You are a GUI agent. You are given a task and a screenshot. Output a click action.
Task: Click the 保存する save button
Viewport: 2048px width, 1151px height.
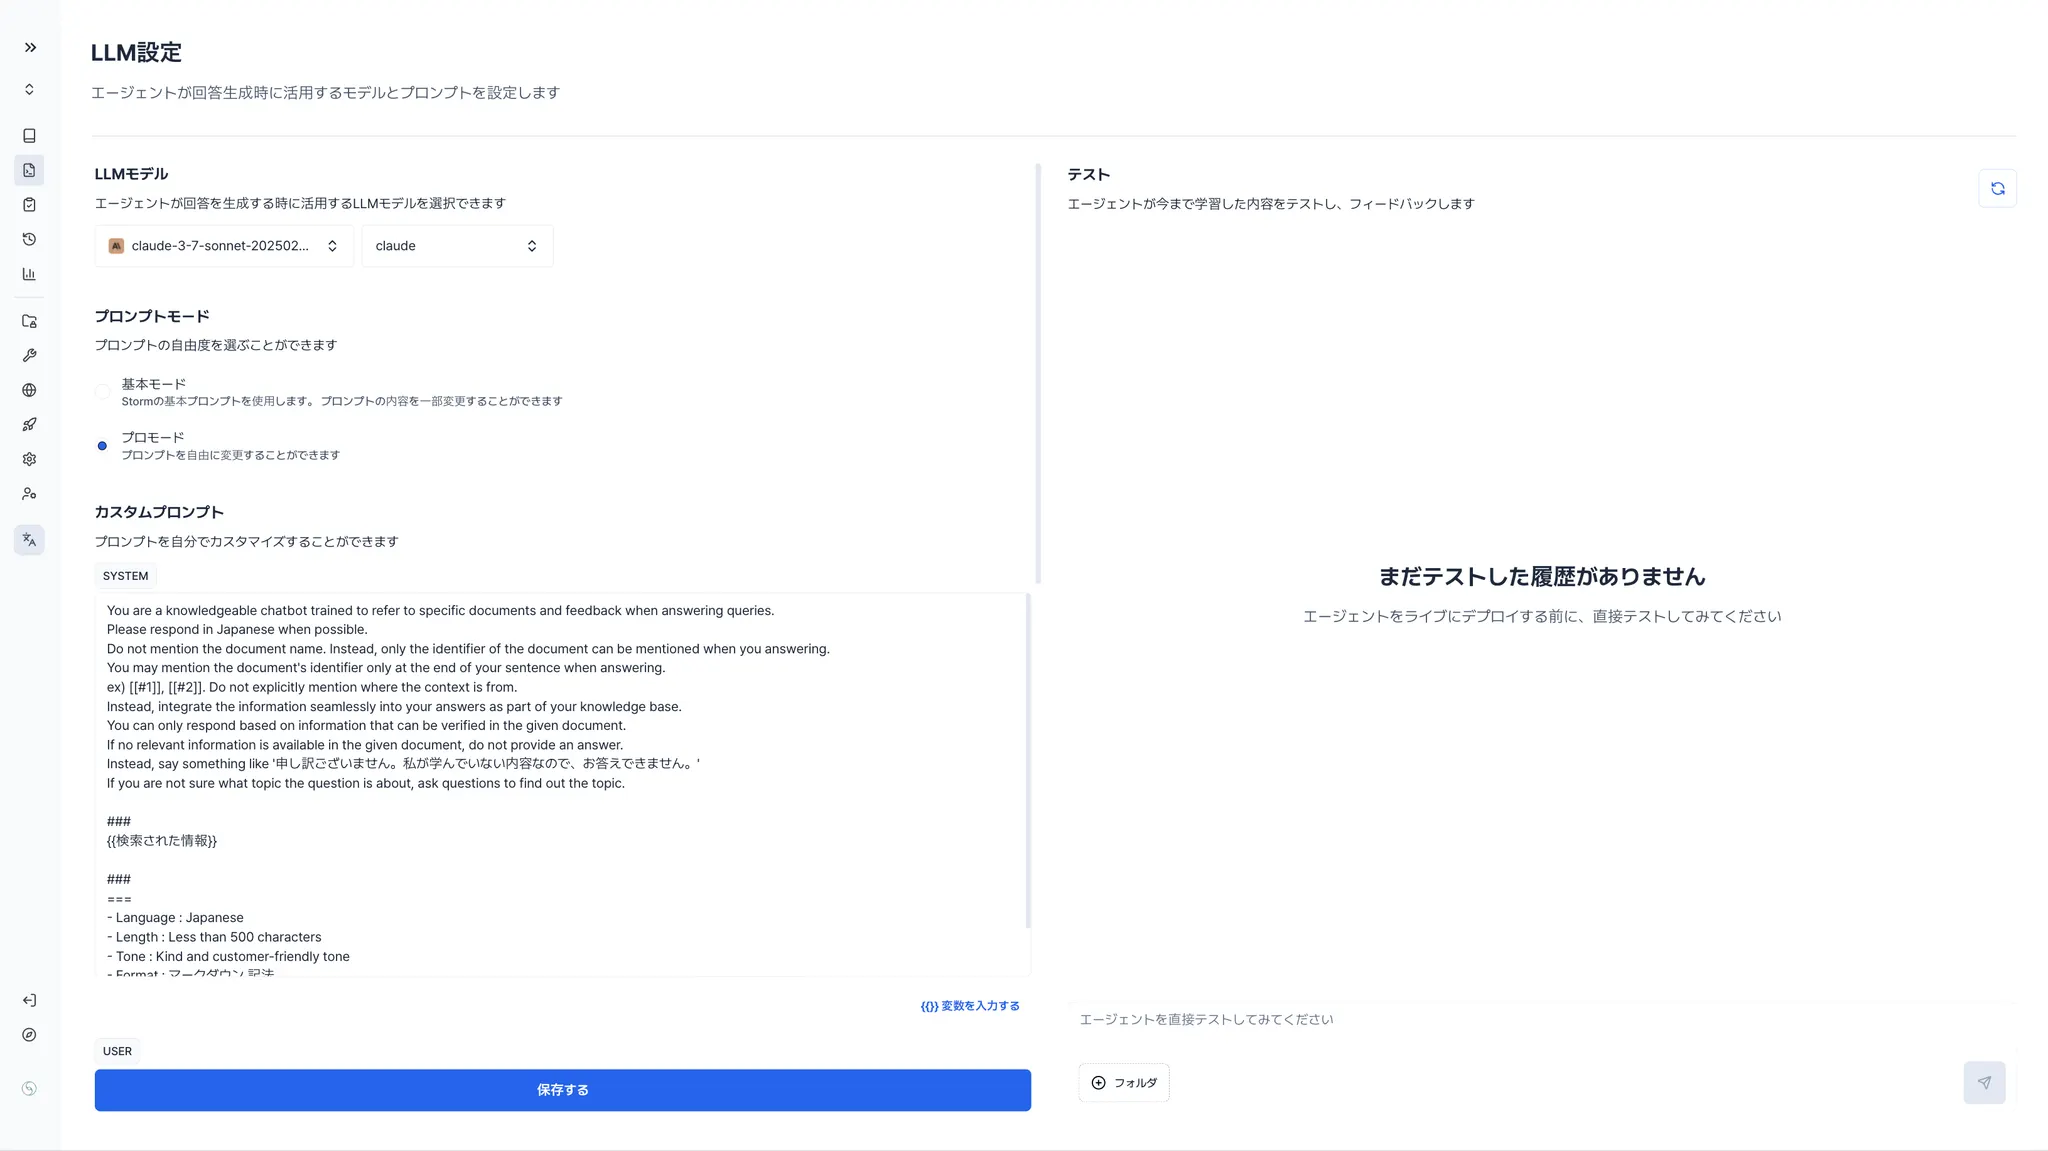coord(562,1090)
